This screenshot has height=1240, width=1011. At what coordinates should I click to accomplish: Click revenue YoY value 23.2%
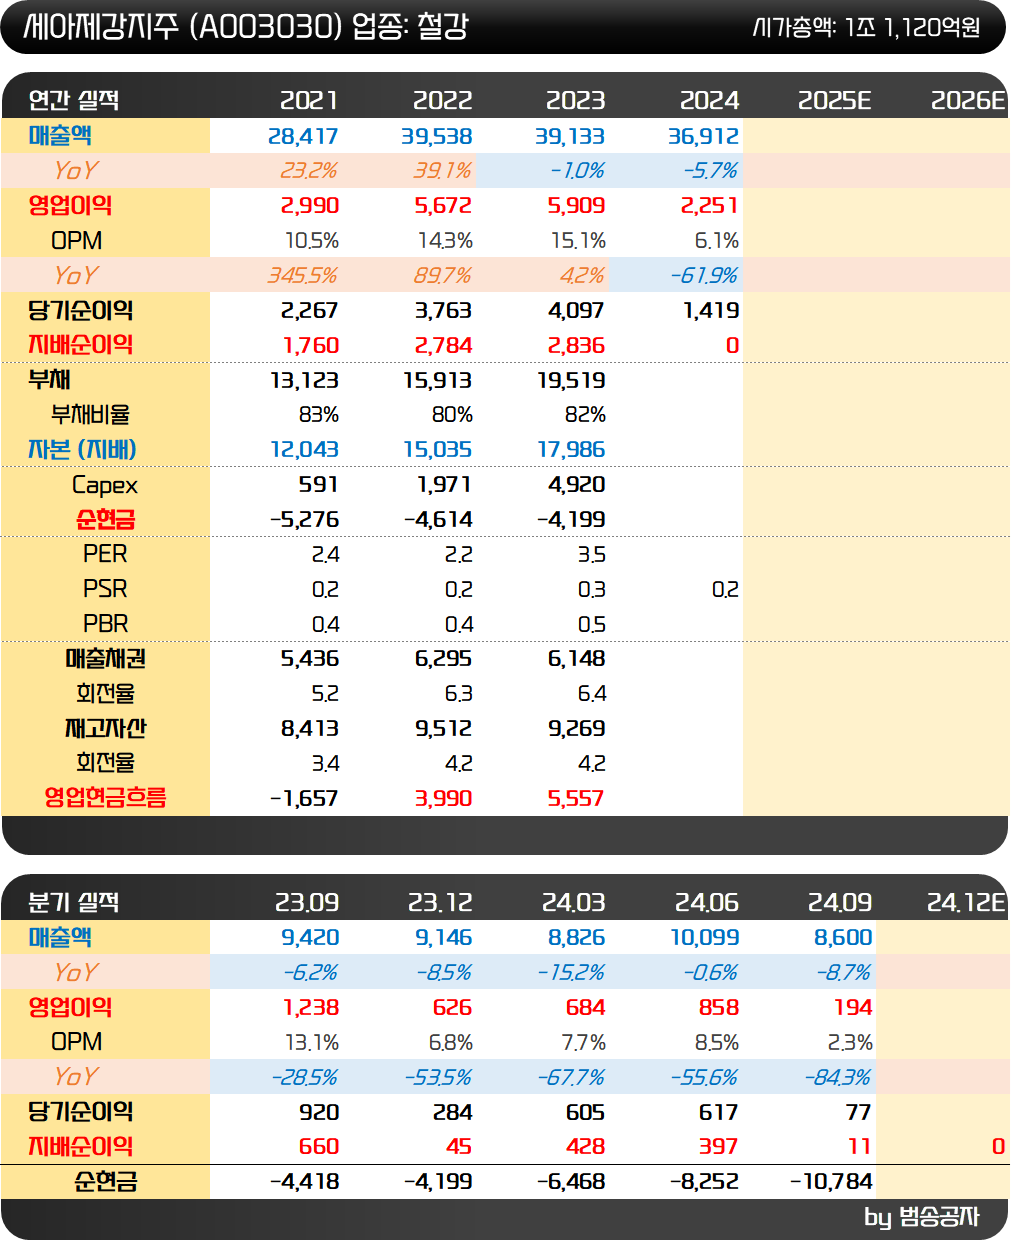coord(308,171)
